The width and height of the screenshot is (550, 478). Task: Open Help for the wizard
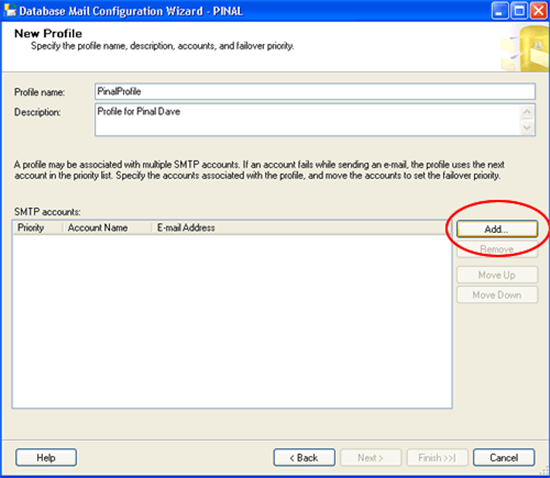(x=46, y=458)
